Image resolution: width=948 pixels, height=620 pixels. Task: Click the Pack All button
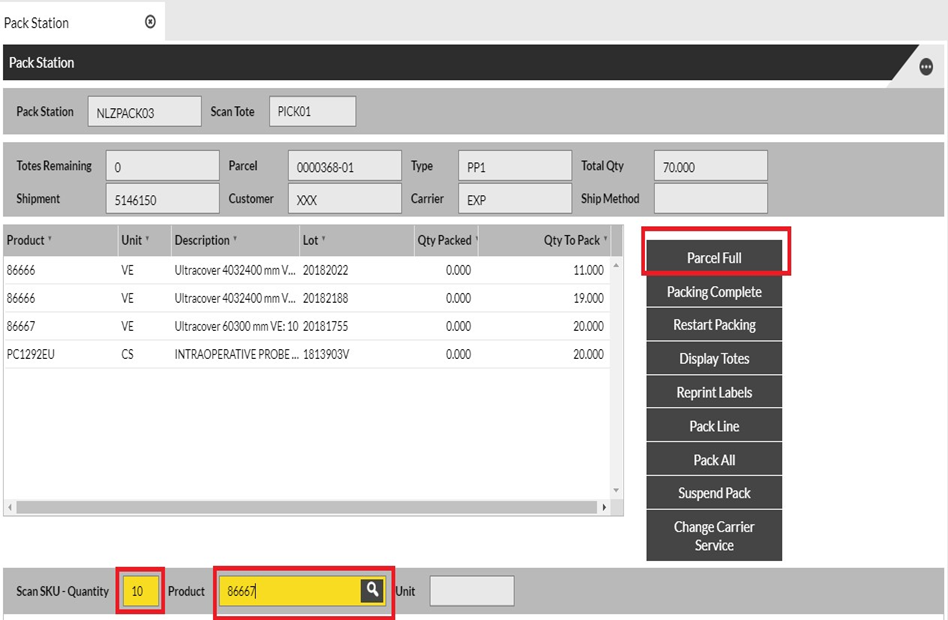click(x=714, y=460)
